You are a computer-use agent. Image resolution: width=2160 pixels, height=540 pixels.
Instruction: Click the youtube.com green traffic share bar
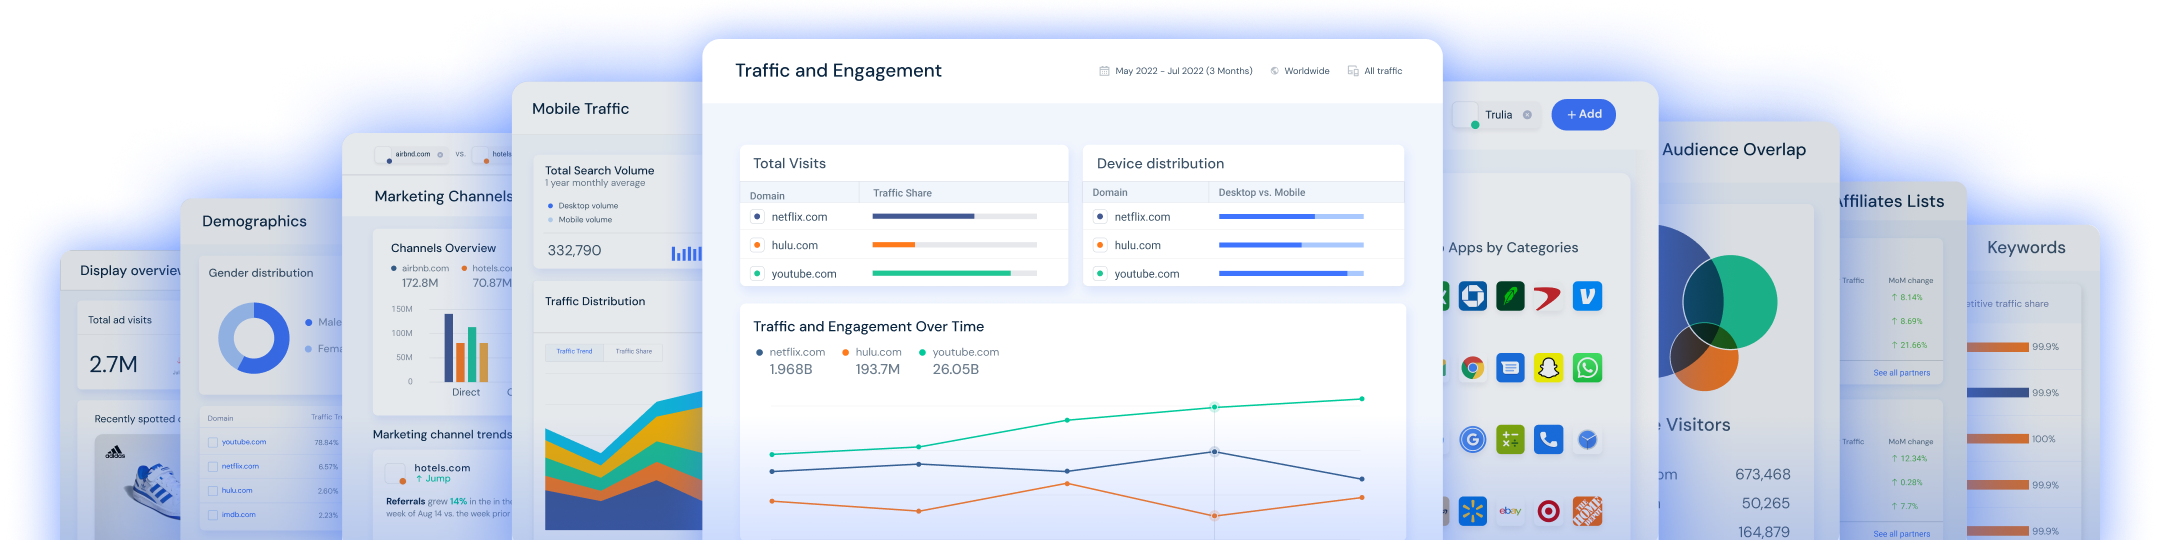[x=941, y=273]
